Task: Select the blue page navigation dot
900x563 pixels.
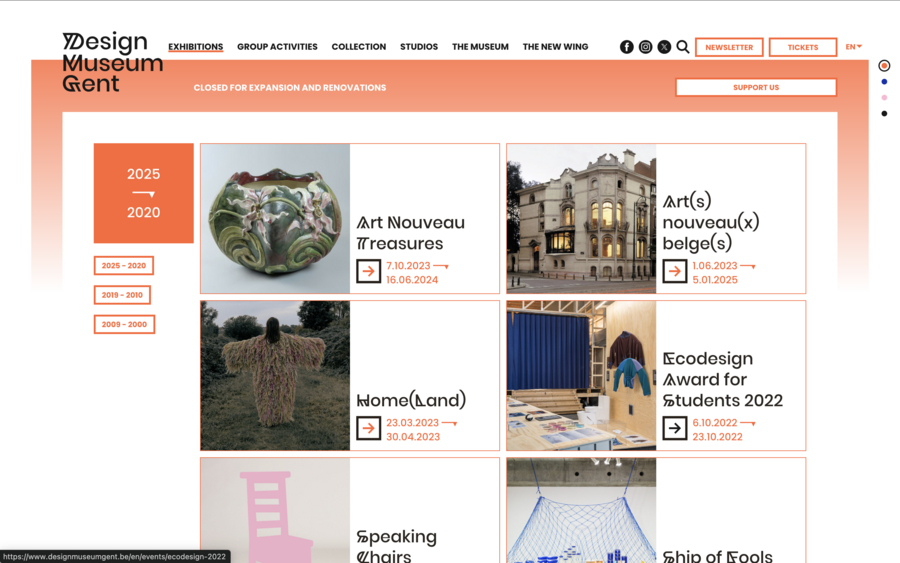Action: point(884,81)
